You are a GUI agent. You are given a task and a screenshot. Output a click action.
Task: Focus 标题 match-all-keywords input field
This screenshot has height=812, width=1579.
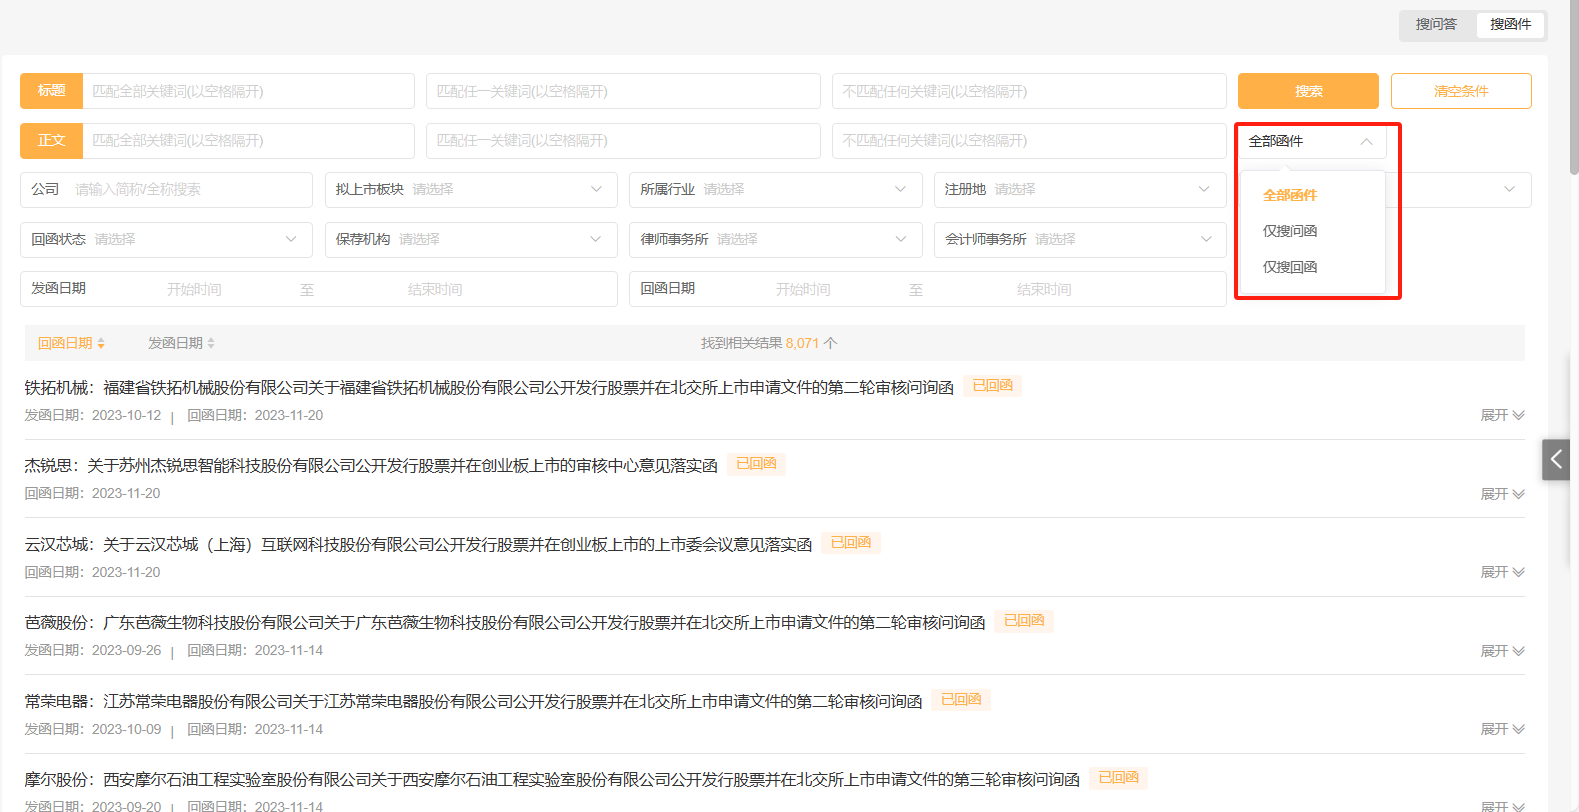tap(248, 91)
